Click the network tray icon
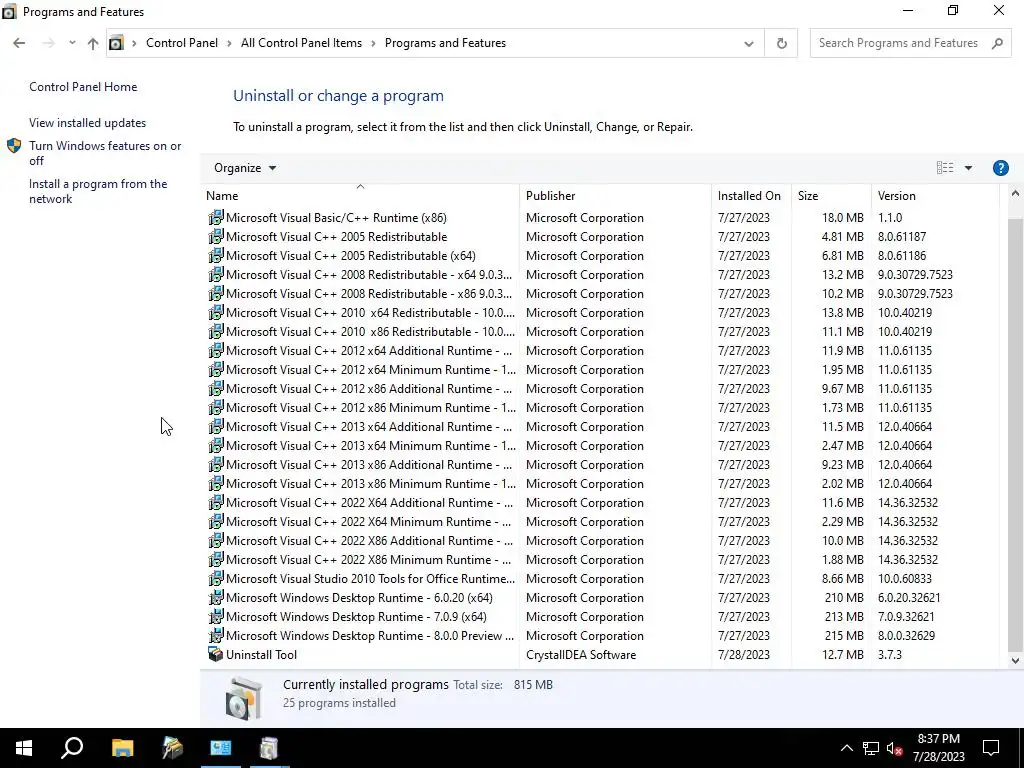The height and width of the screenshot is (768, 1024). [871, 748]
